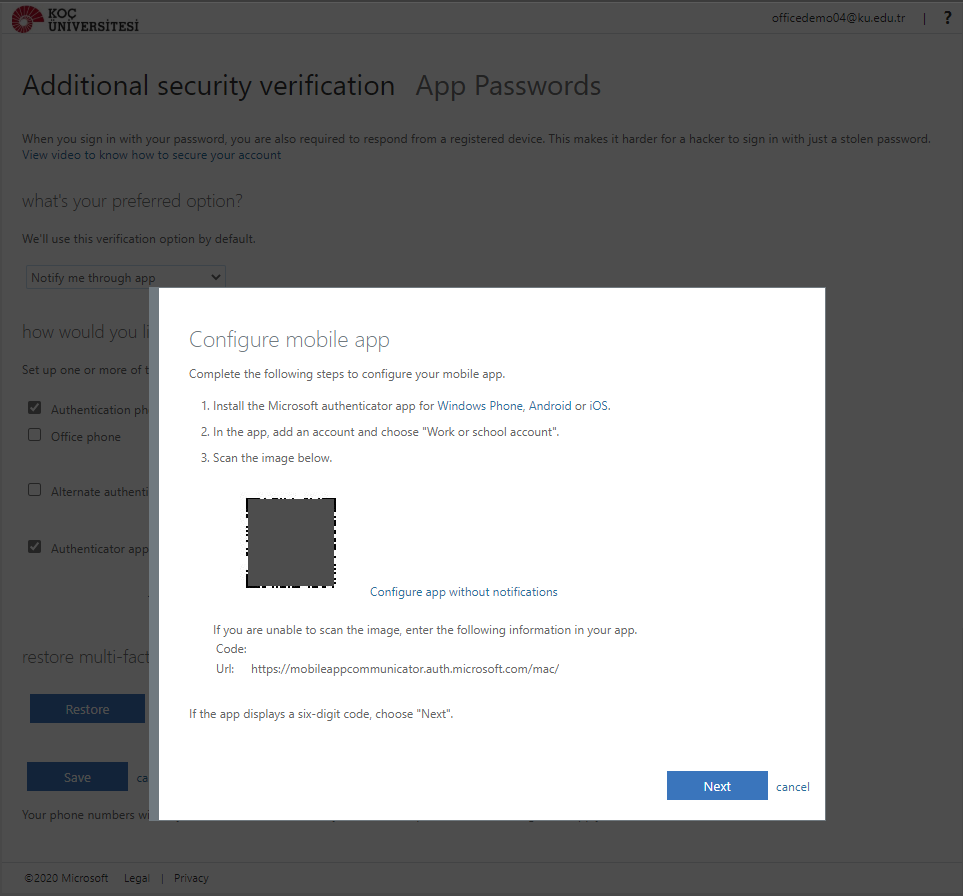963x896 pixels.
Task: Switch to the App Passwords tab
Action: pos(508,86)
